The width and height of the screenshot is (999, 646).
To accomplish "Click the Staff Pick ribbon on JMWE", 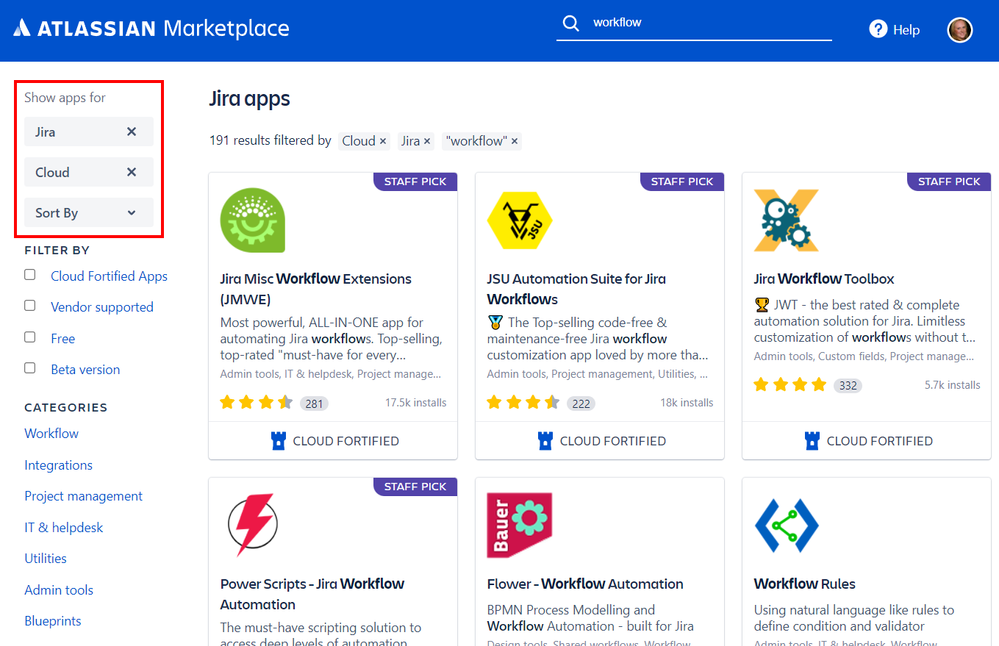I will (415, 182).
